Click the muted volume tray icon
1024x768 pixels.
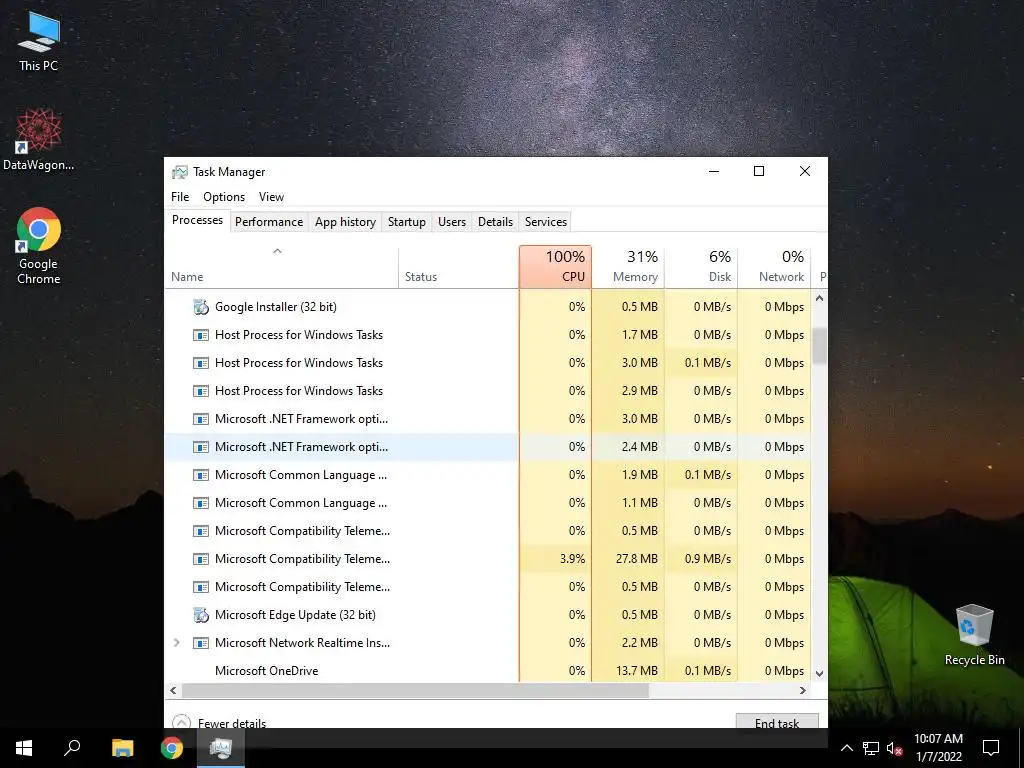tap(894, 748)
